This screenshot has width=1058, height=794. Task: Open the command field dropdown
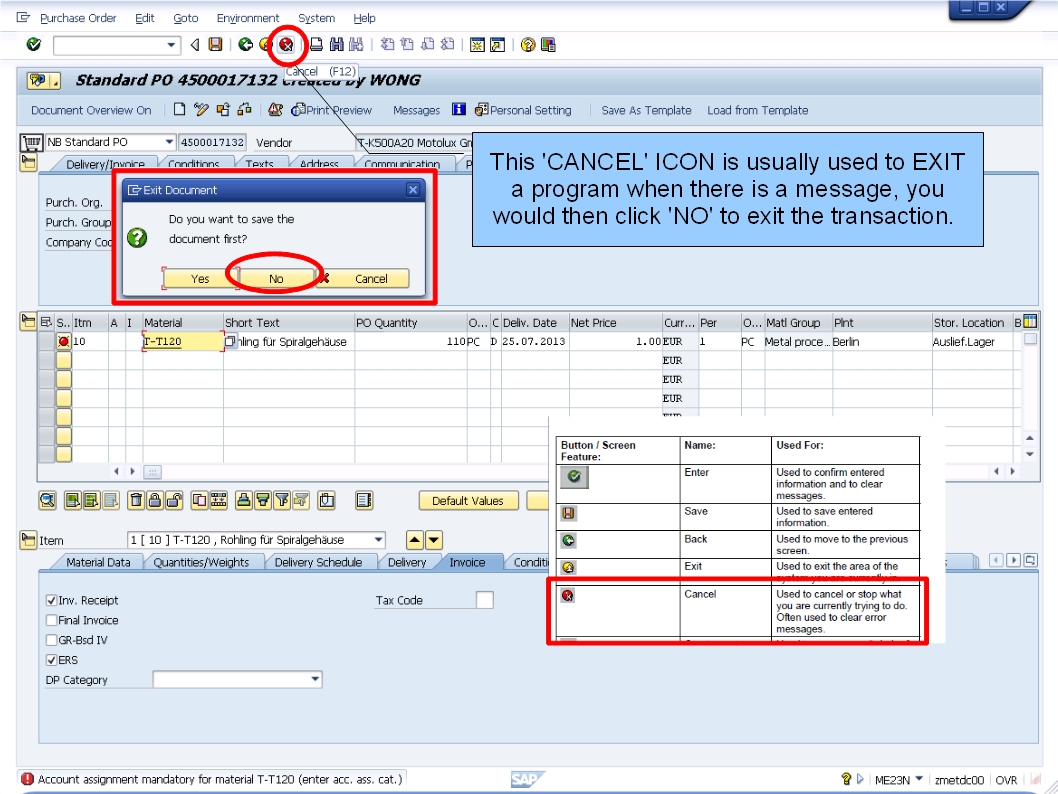point(171,45)
